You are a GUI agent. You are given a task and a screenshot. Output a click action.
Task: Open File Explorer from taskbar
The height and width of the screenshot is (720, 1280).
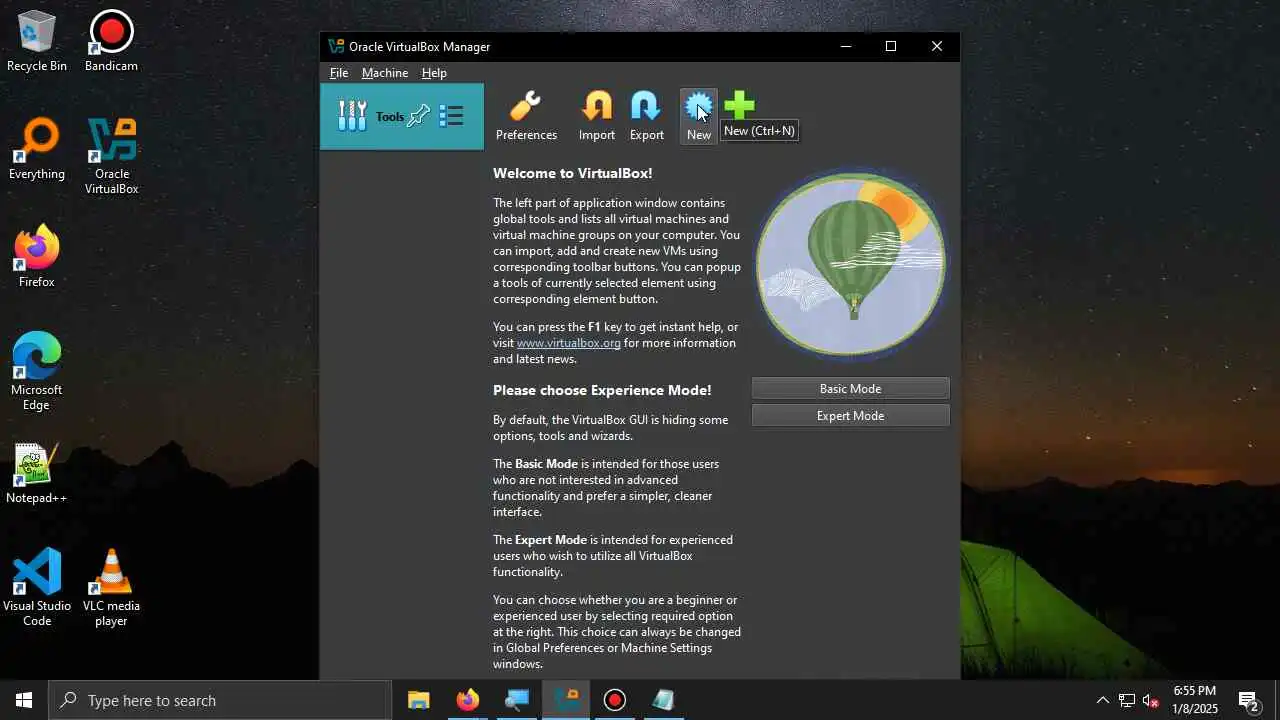tap(419, 700)
